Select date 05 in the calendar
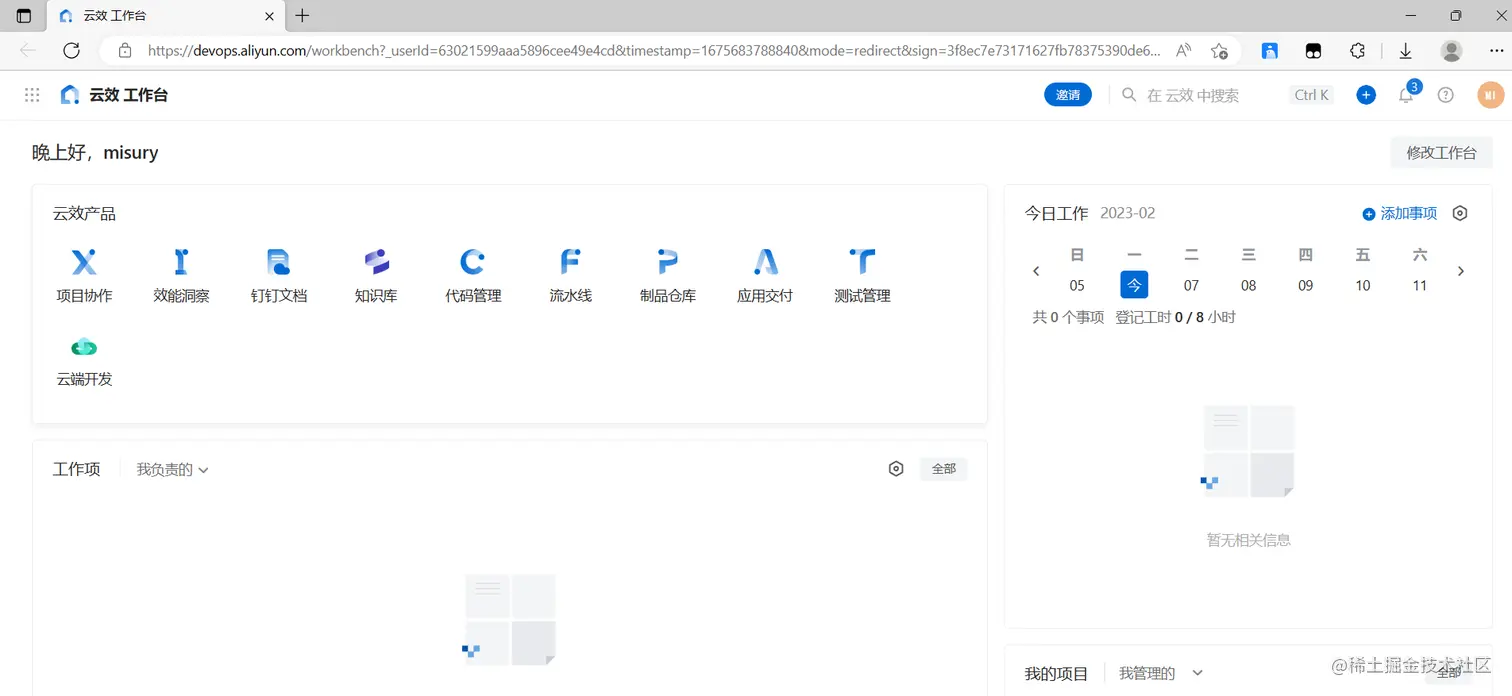 coord(1077,285)
